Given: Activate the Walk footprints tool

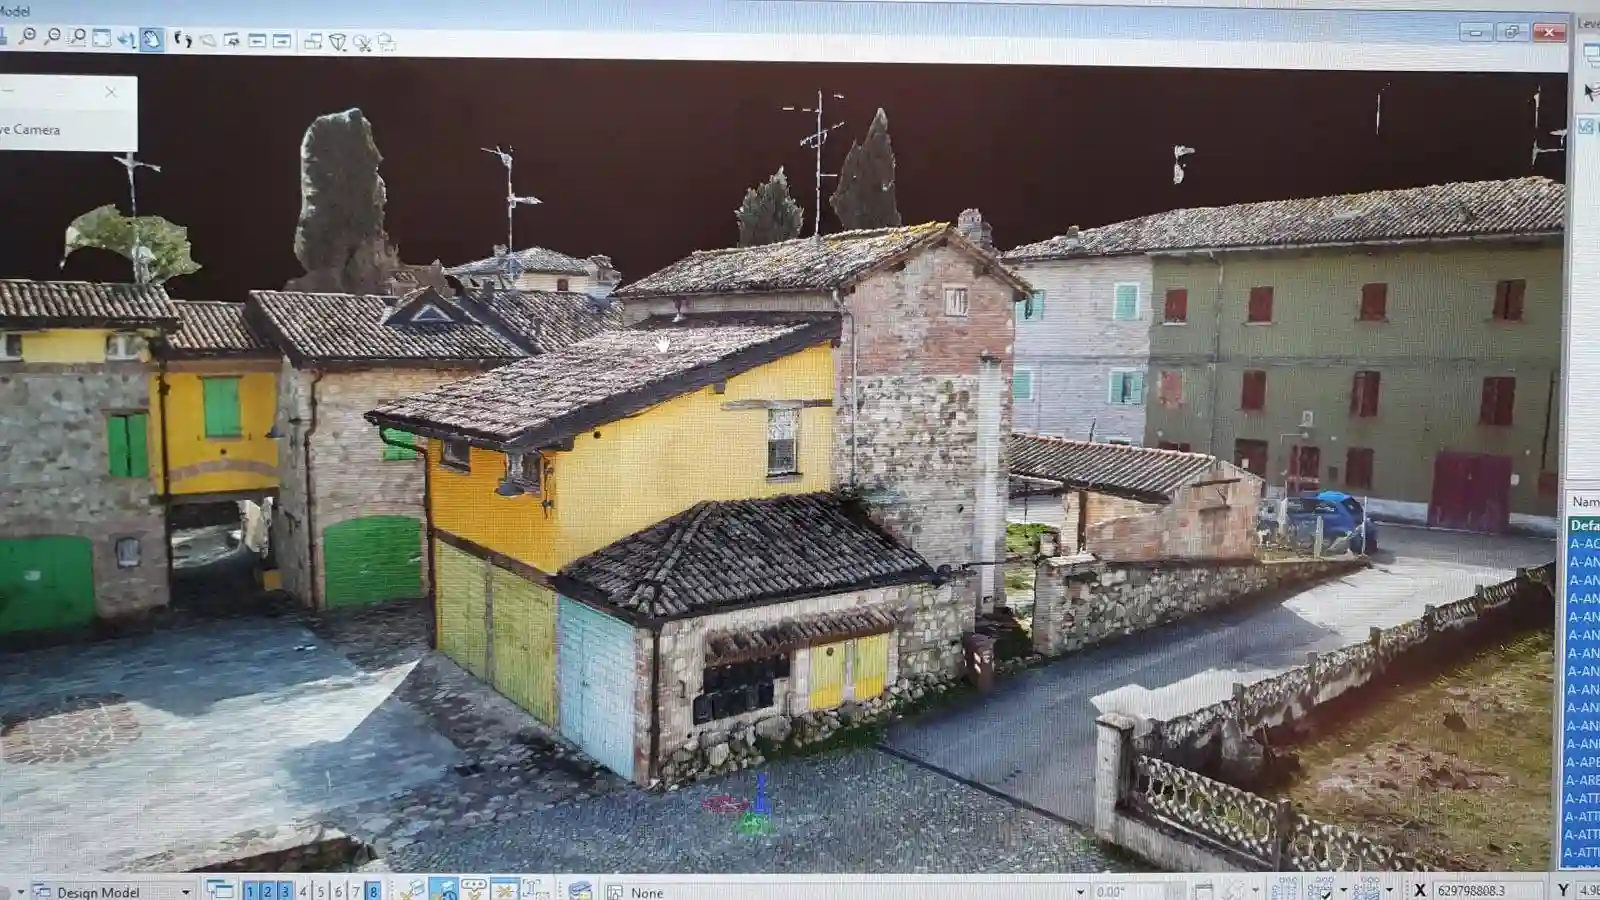Looking at the screenshot, I should (x=183, y=40).
